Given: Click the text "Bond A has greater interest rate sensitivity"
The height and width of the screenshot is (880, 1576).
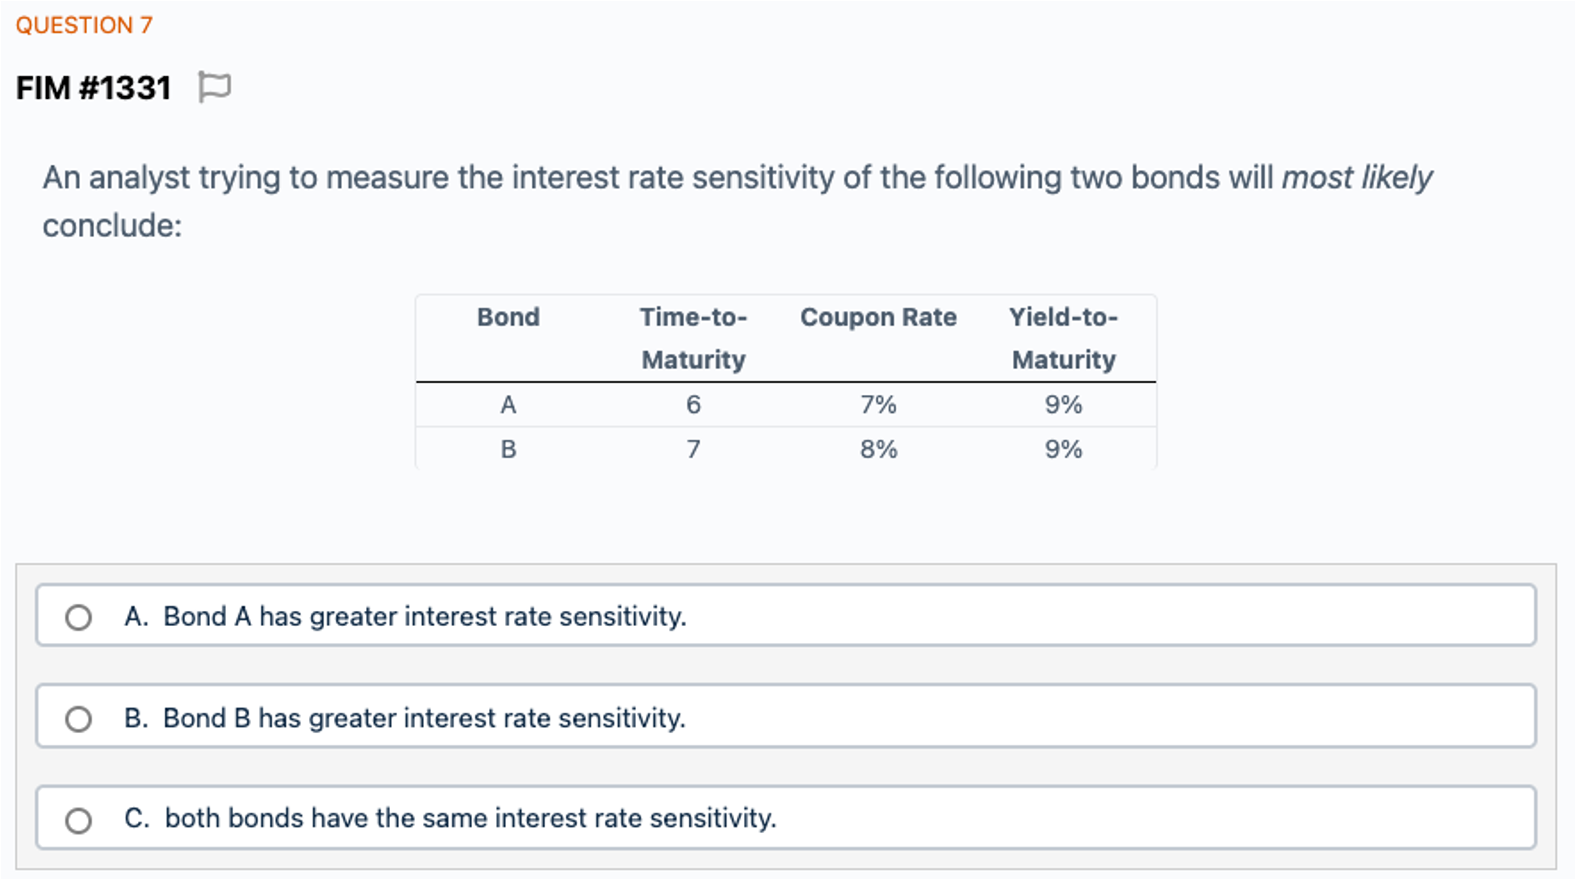Looking at the screenshot, I should [424, 617].
